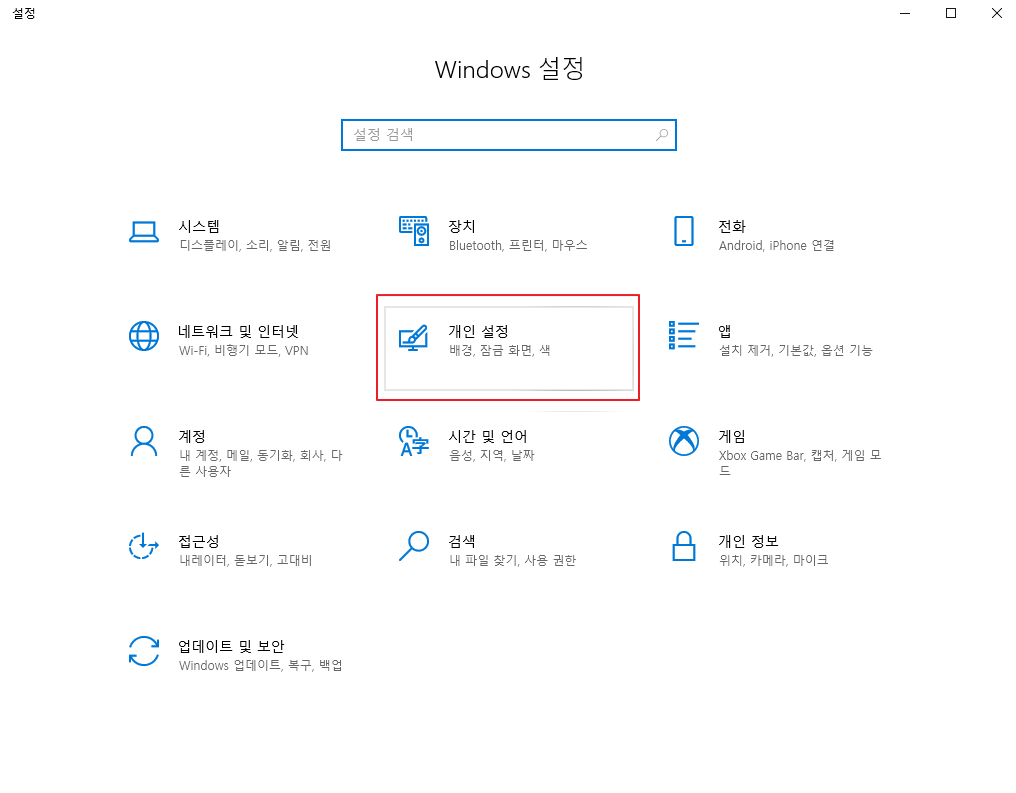Viewport: 1016px width, 793px height.
Task: Click the 게임 title text
Action: [732, 436]
